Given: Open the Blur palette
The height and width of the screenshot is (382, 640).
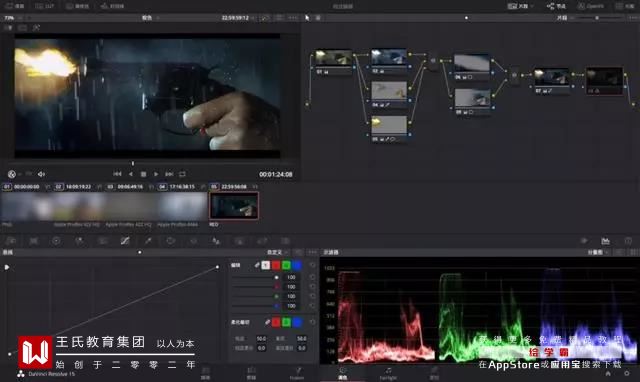Looking at the screenshot, I should [x=216, y=241].
